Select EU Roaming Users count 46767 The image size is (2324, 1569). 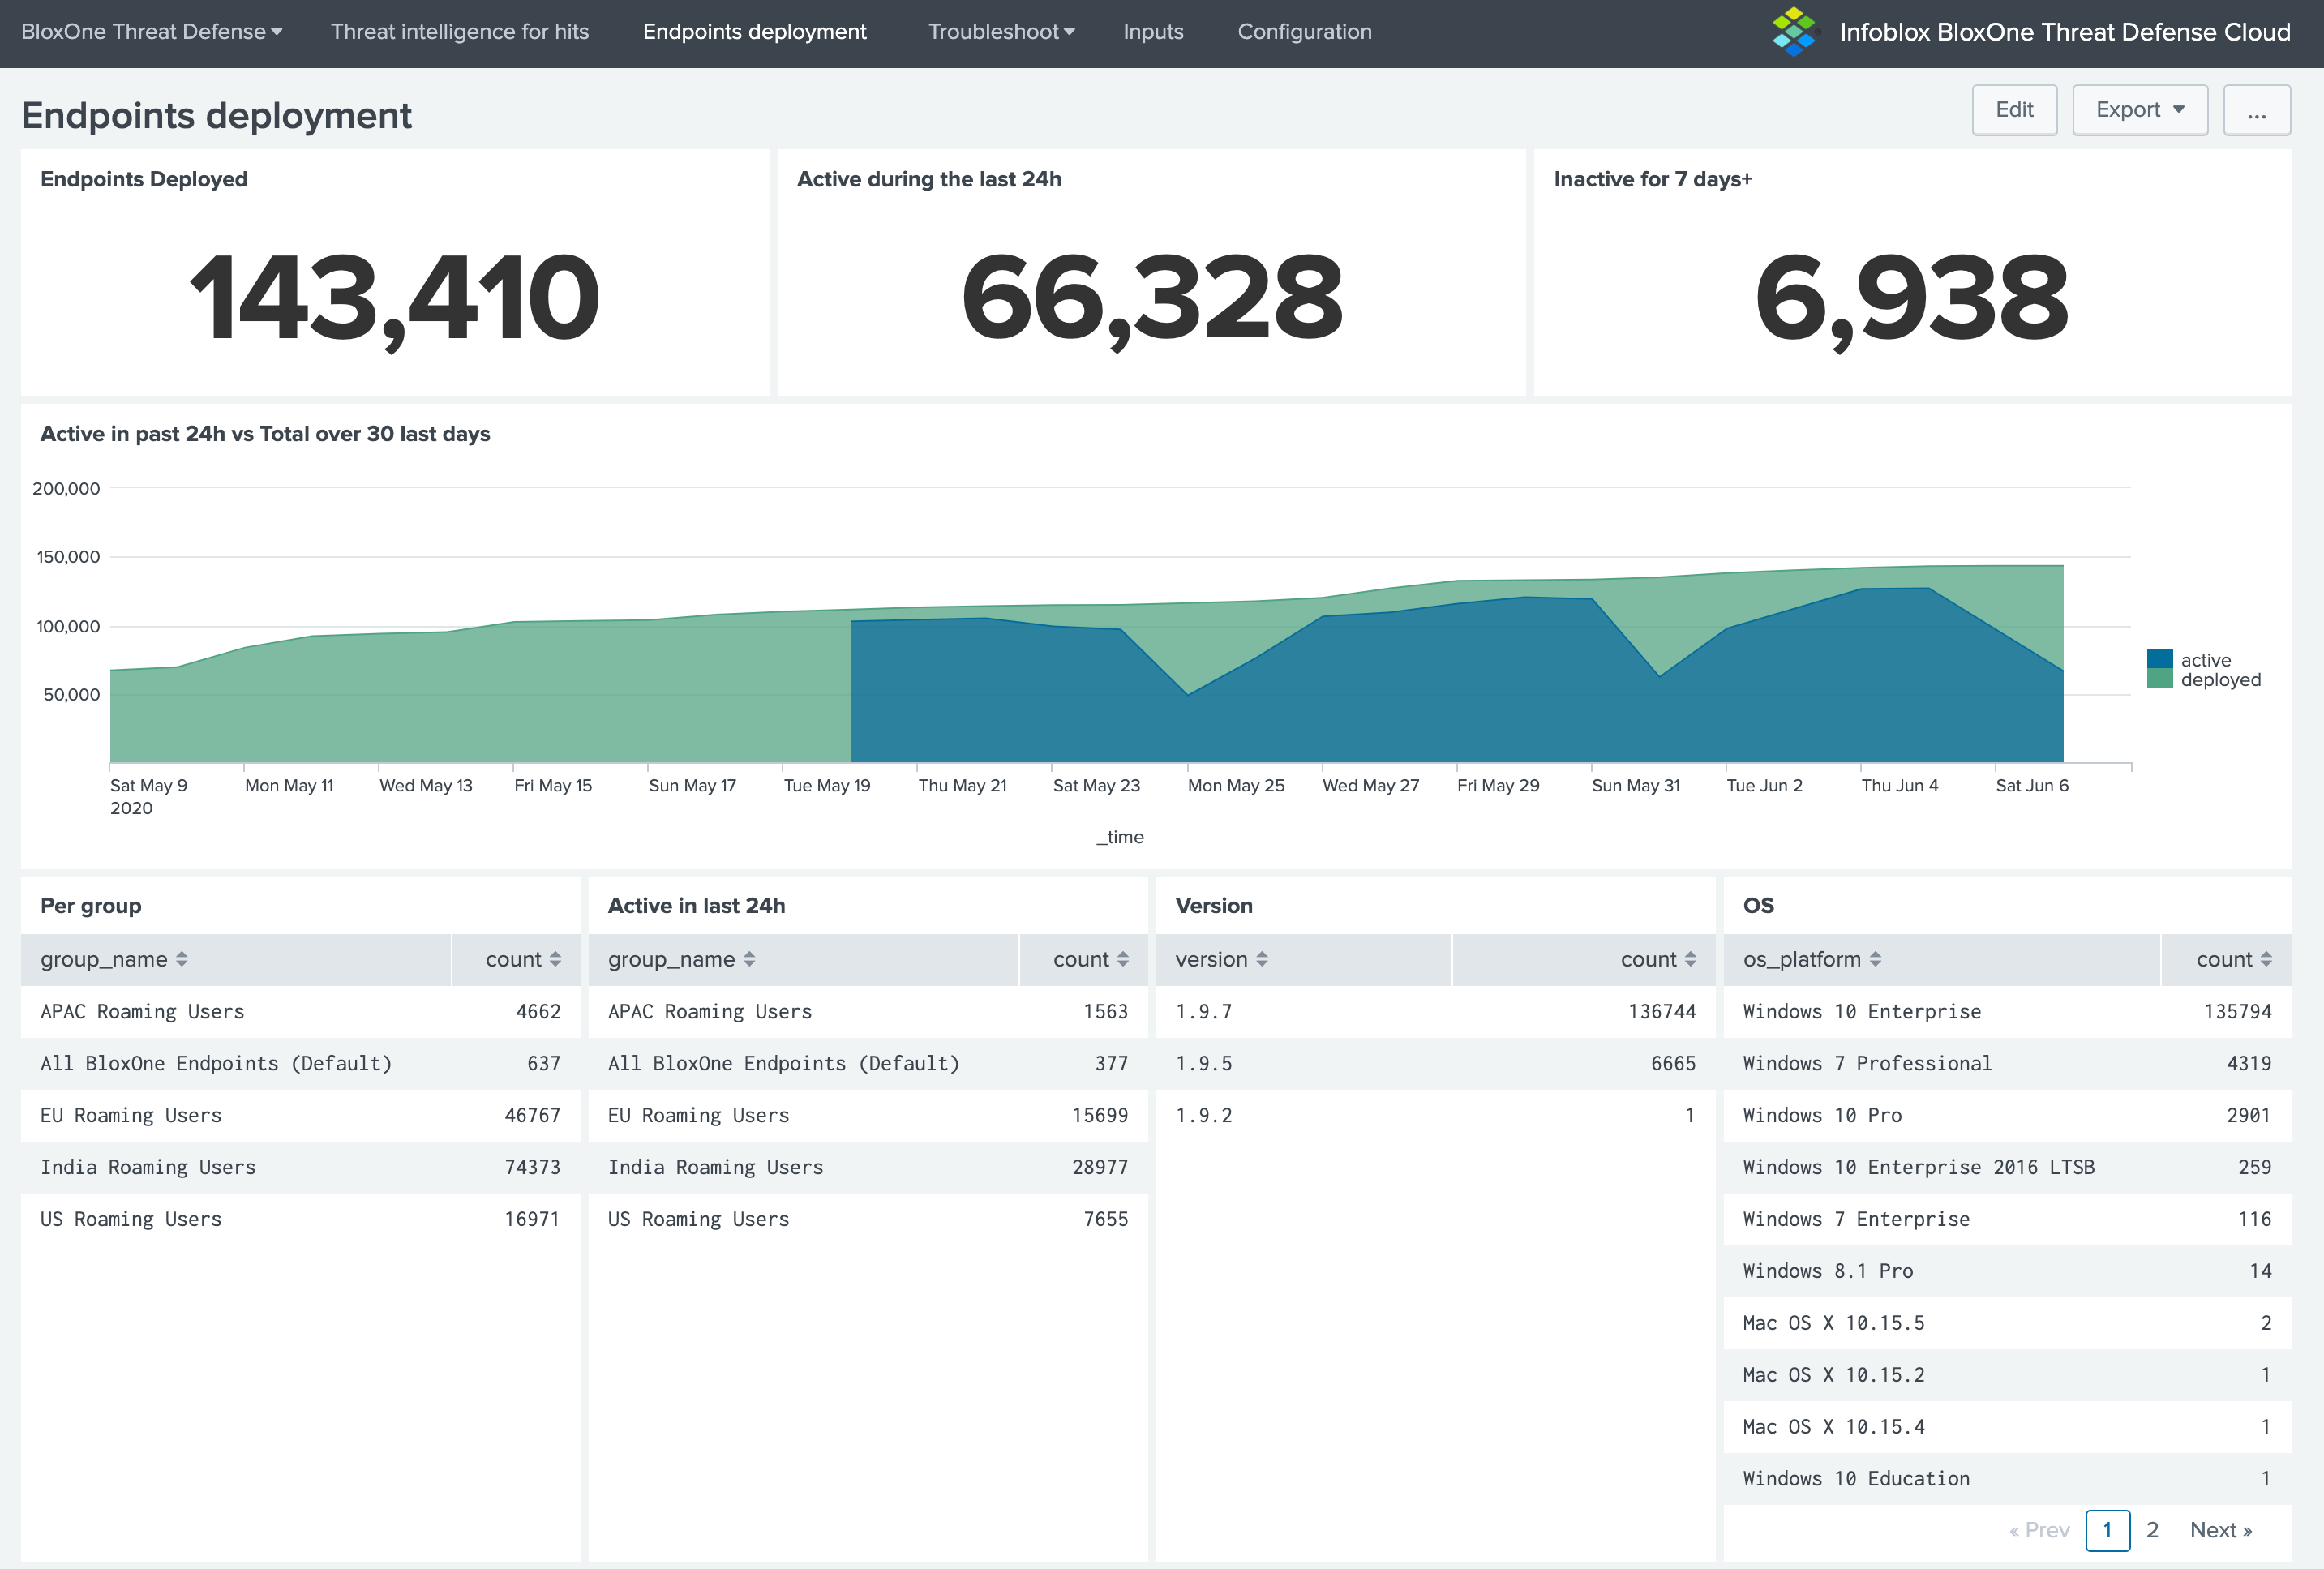pyautogui.click(x=532, y=1115)
